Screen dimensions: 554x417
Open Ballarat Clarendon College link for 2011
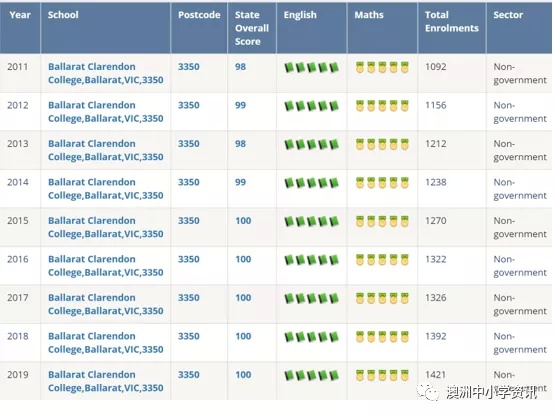(x=106, y=73)
